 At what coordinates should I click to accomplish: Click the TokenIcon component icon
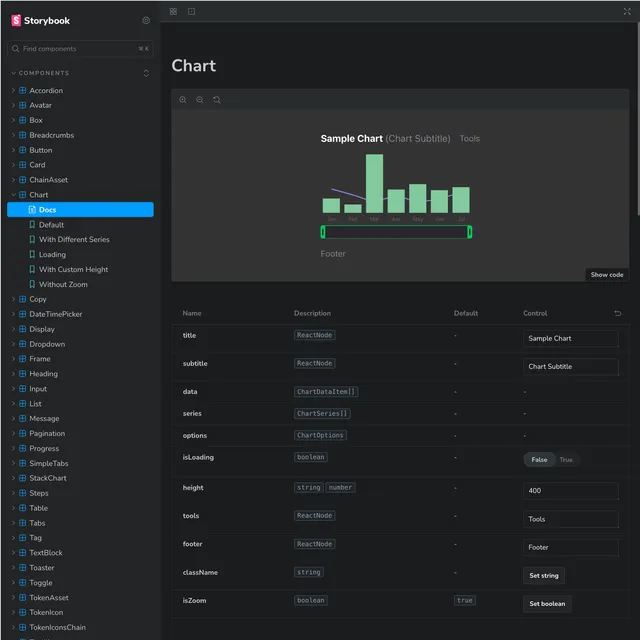tap(22, 612)
